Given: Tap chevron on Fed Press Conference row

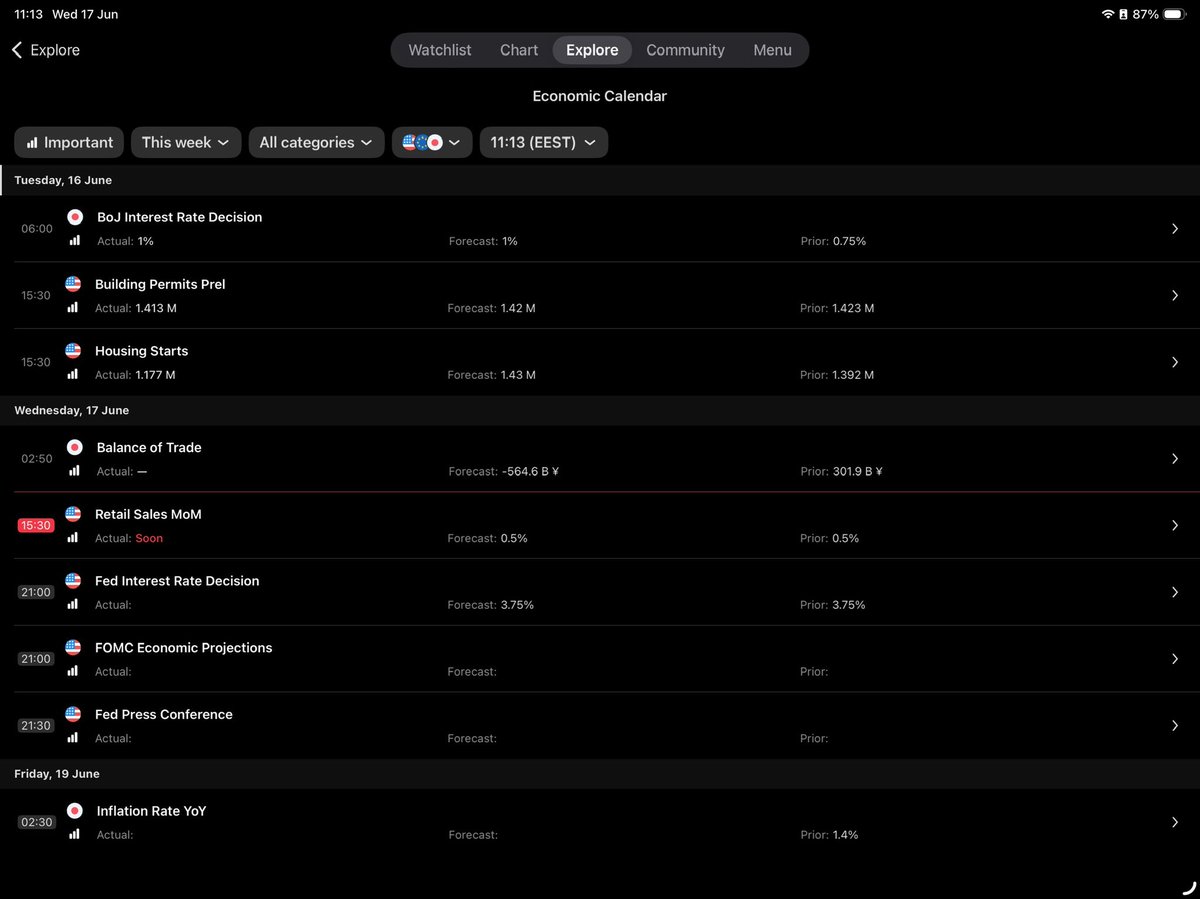Looking at the screenshot, I should pyautogui.click(x=1175, y=726).
